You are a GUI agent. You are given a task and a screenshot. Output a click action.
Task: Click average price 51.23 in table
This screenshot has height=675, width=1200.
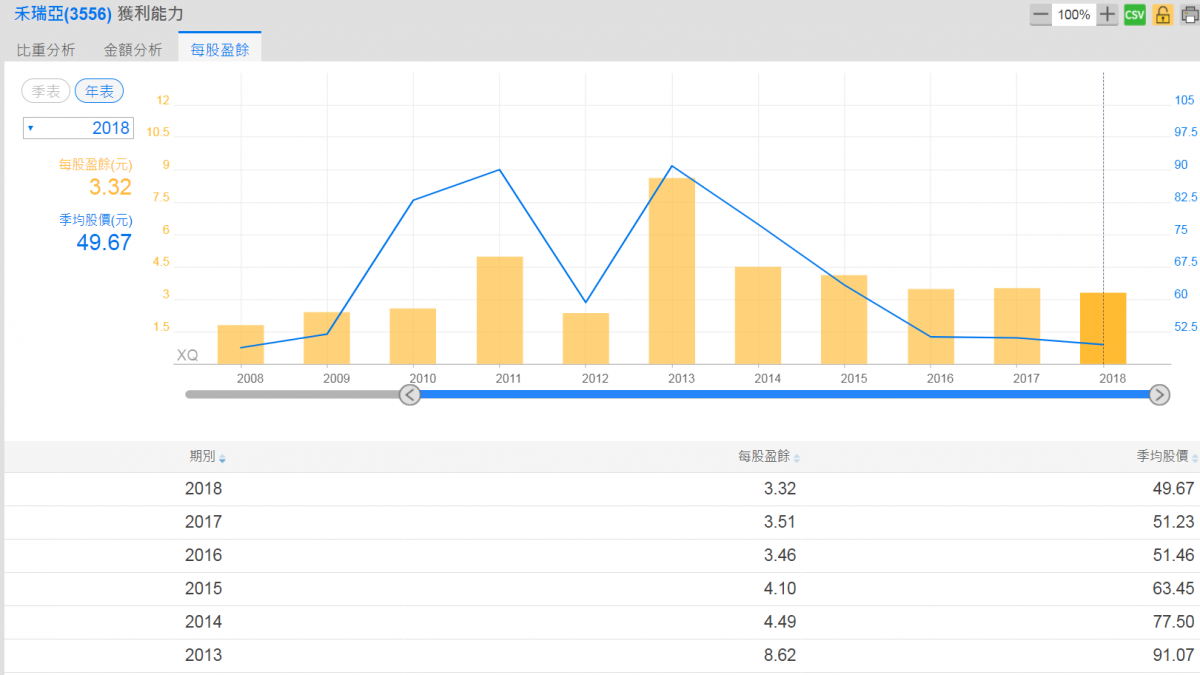pyautogui.click(x=1173, y=522)
